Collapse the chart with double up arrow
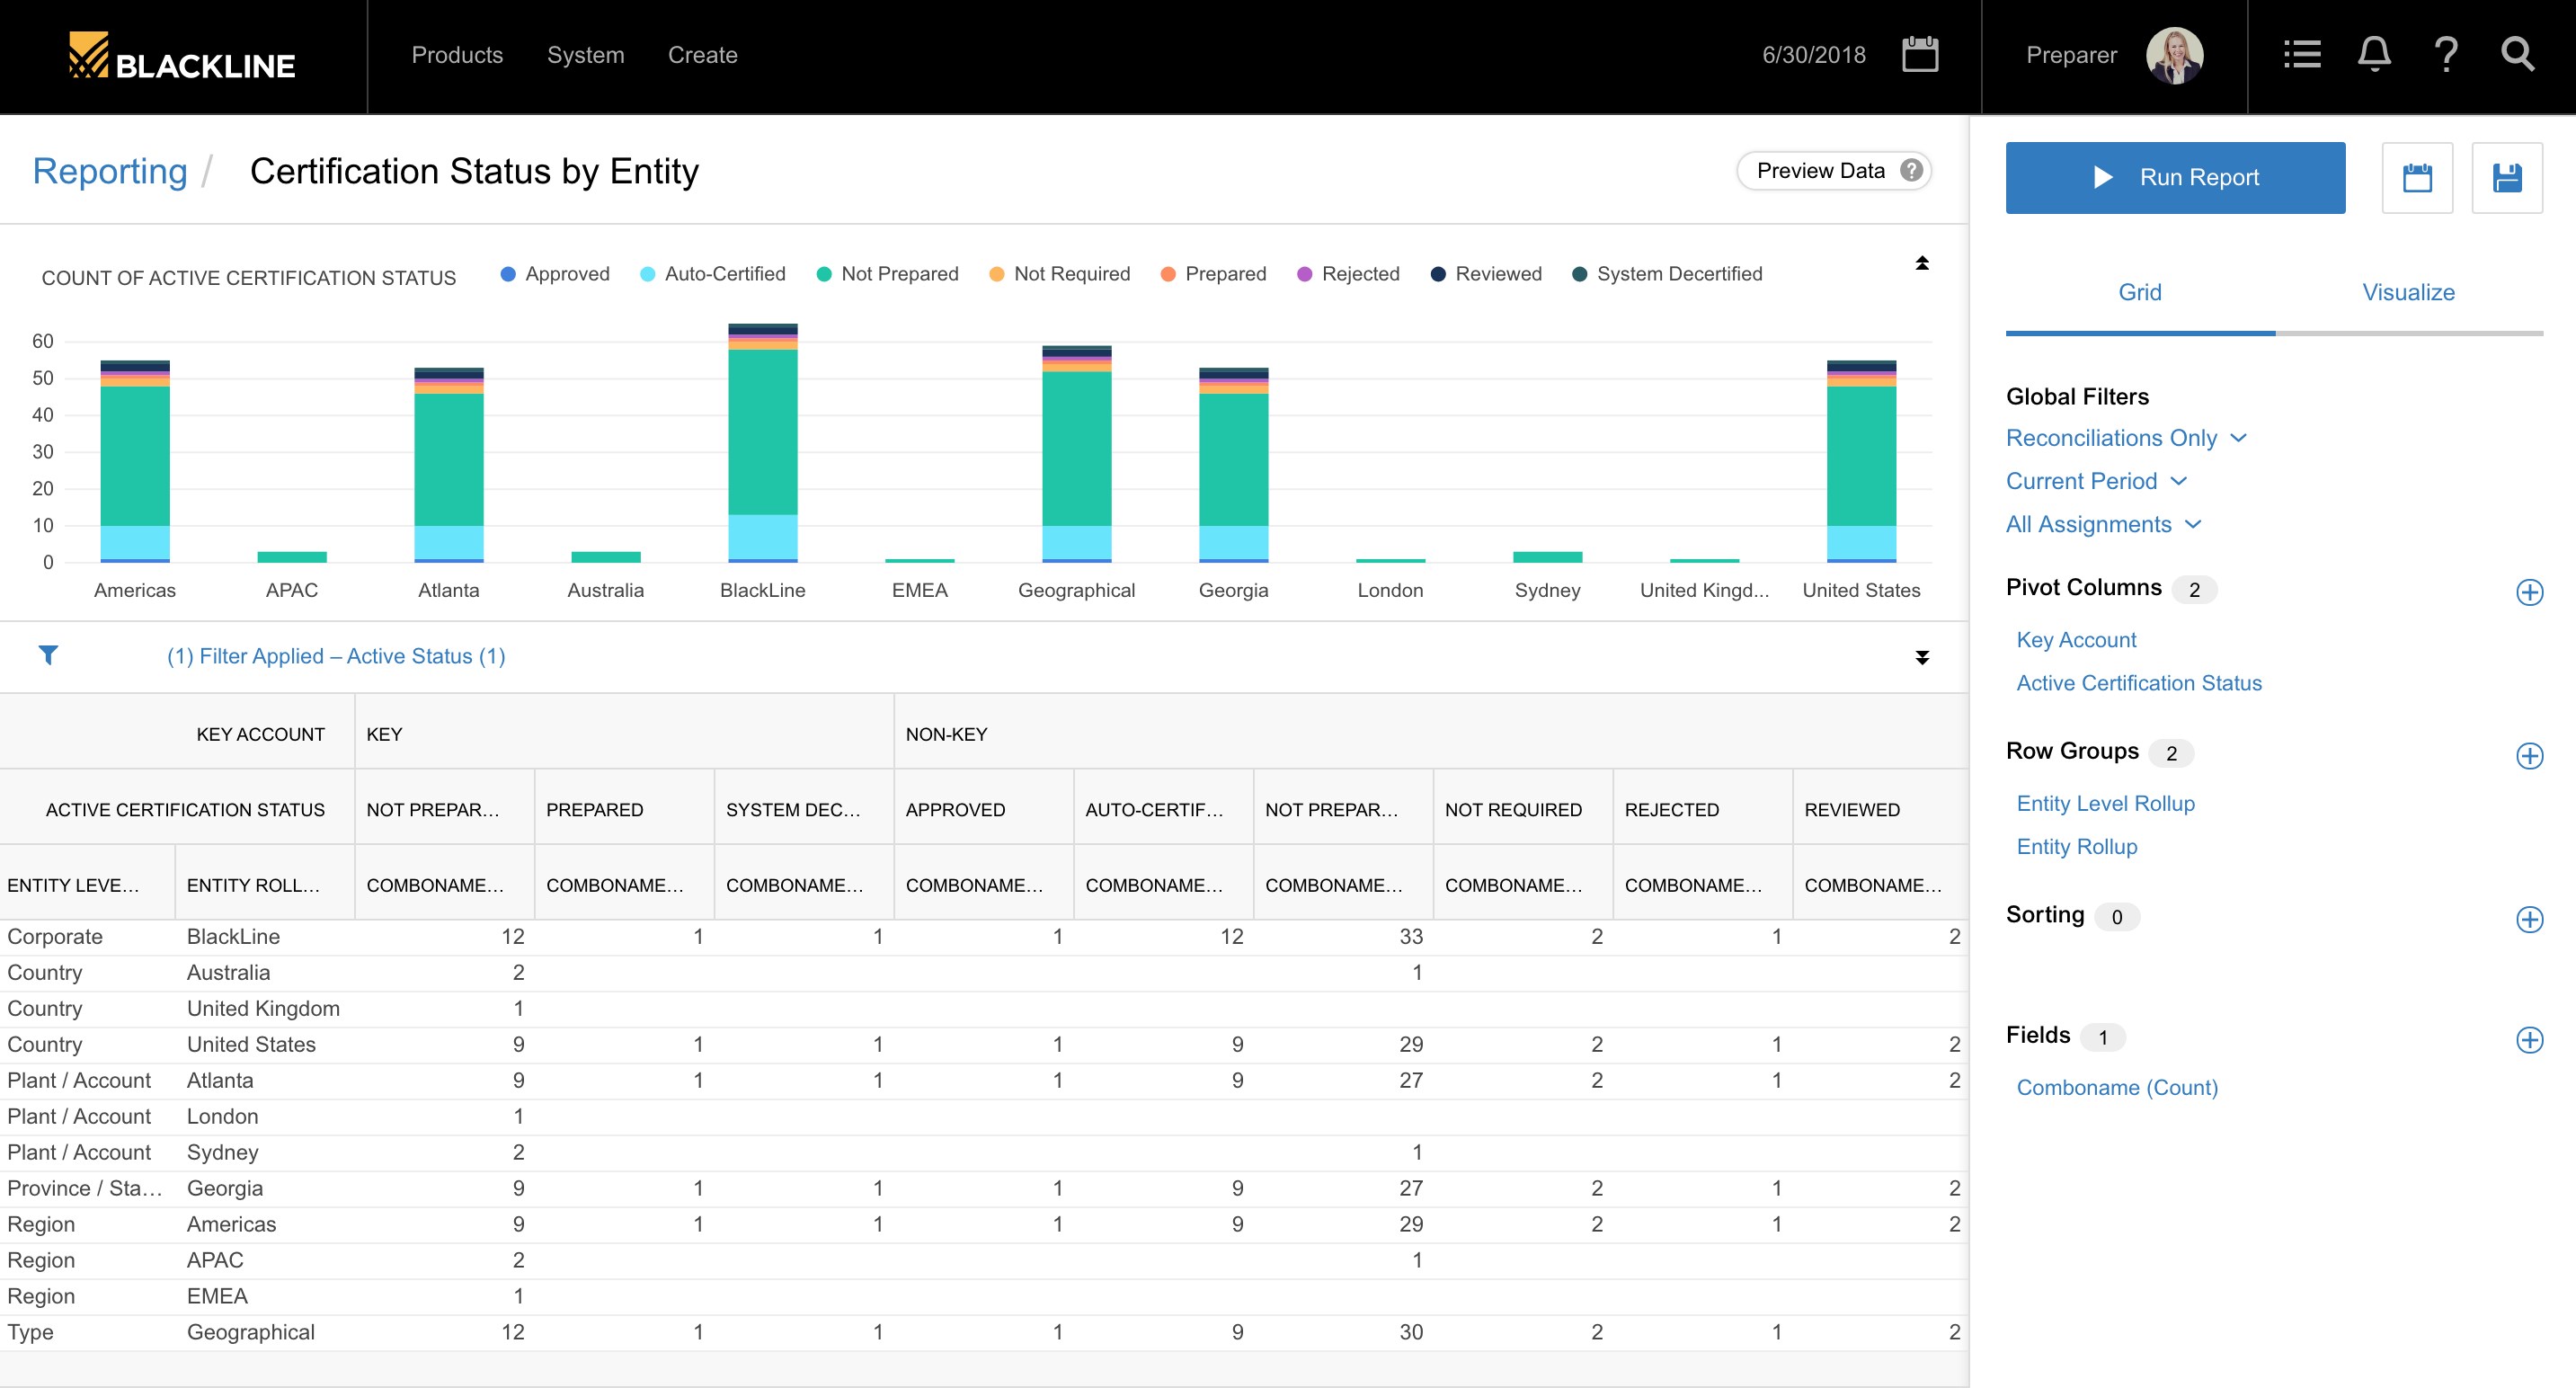Viewport: 2576px width, 1388px height. (1921, 263)
